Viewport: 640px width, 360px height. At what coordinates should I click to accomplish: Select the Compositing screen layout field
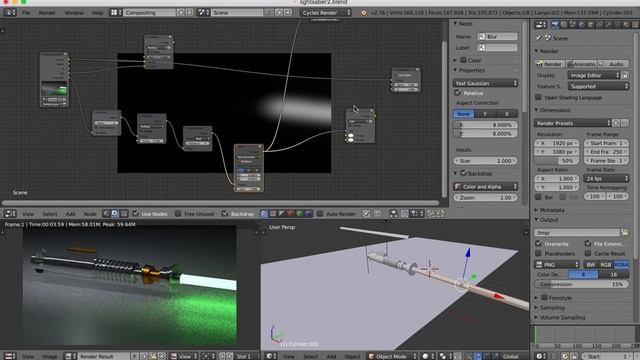tap(149, 13)
